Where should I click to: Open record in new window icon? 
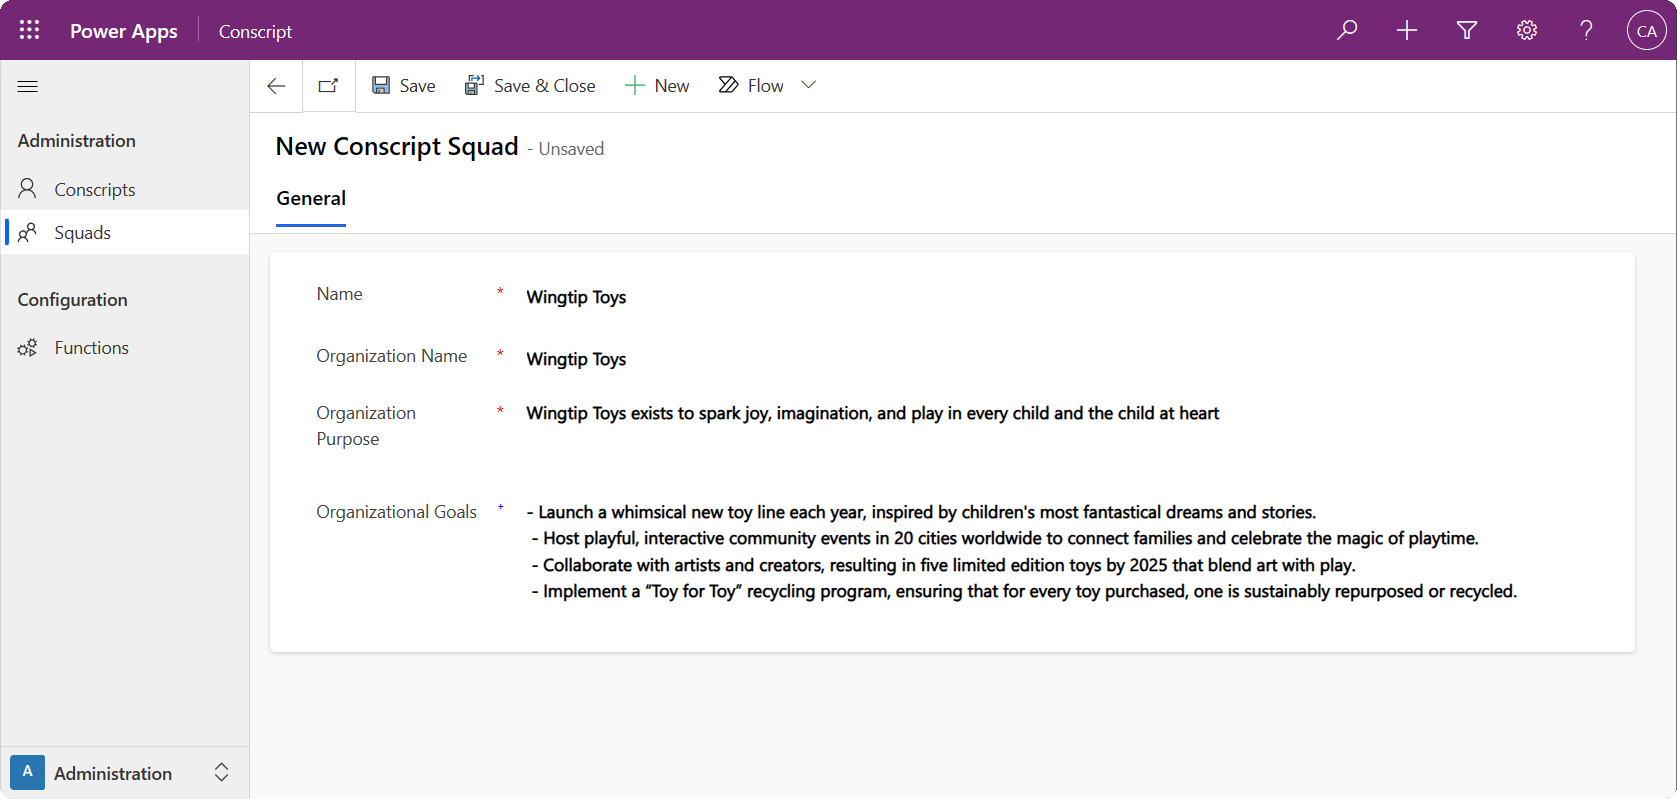(328, 86)
